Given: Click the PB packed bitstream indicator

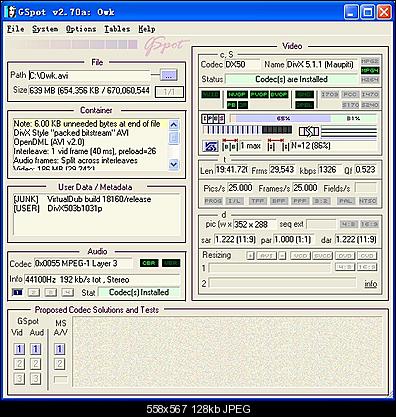Looking at the screenshot, I should (232, 105).
